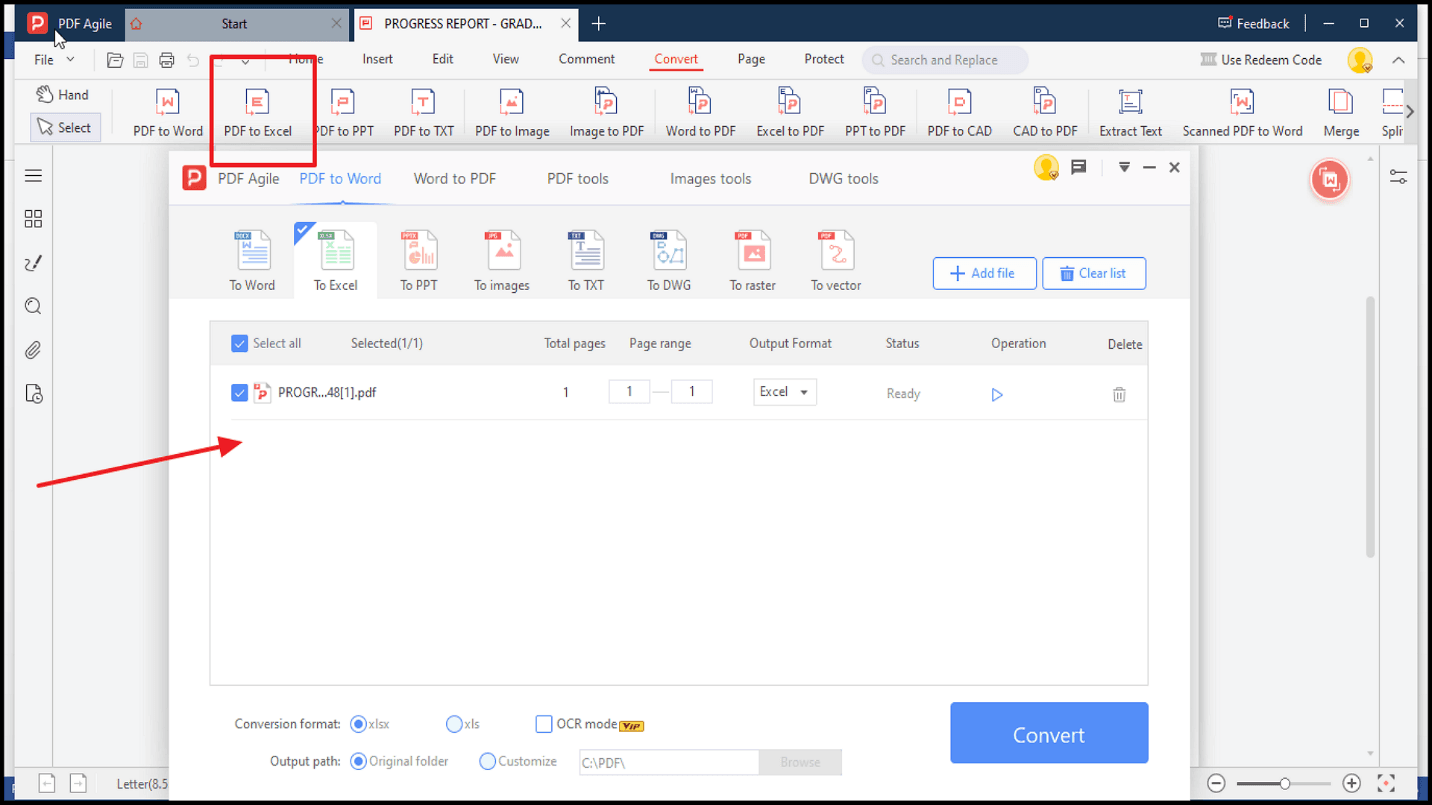Open the Insert ribbon tab
This screenshot has height=805, width=1432.
click(377, 59)
